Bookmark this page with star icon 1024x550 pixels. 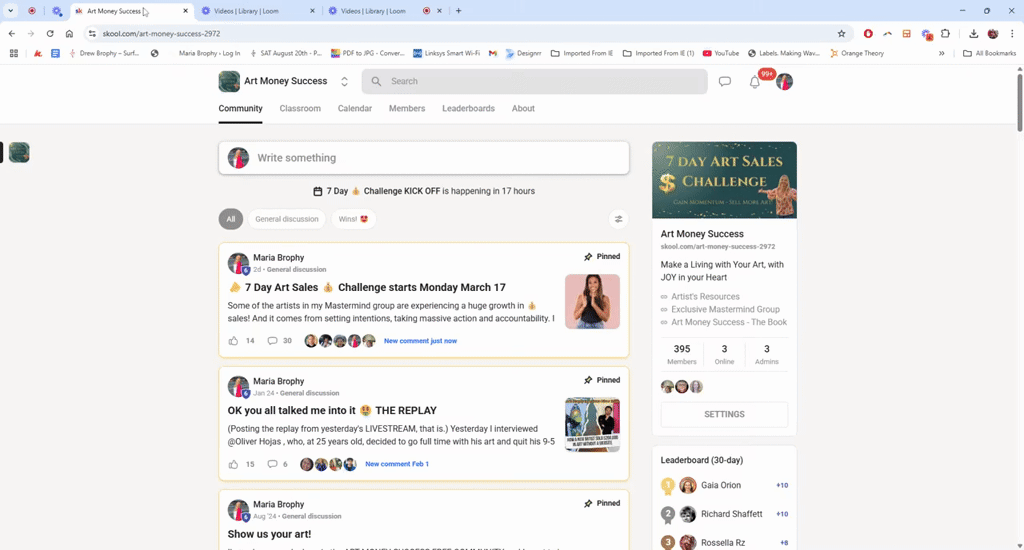tap(841, 33)
